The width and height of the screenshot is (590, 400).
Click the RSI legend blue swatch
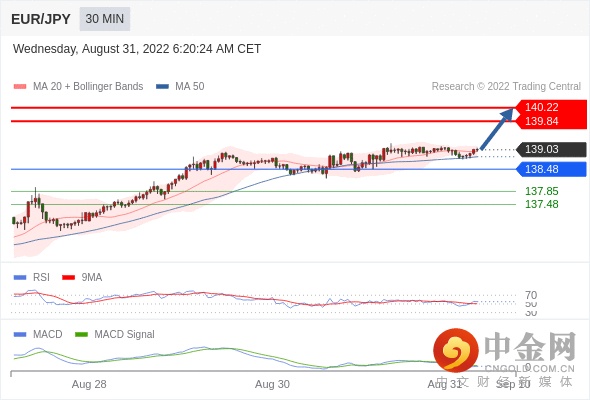(20, 278)
